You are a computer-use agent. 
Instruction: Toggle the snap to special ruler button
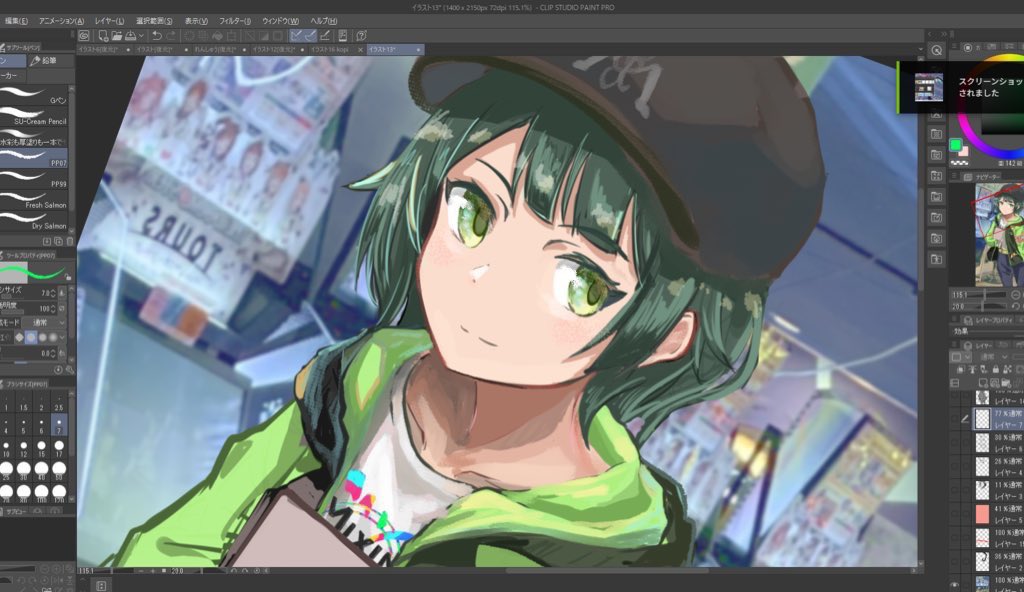click(309, 36)
